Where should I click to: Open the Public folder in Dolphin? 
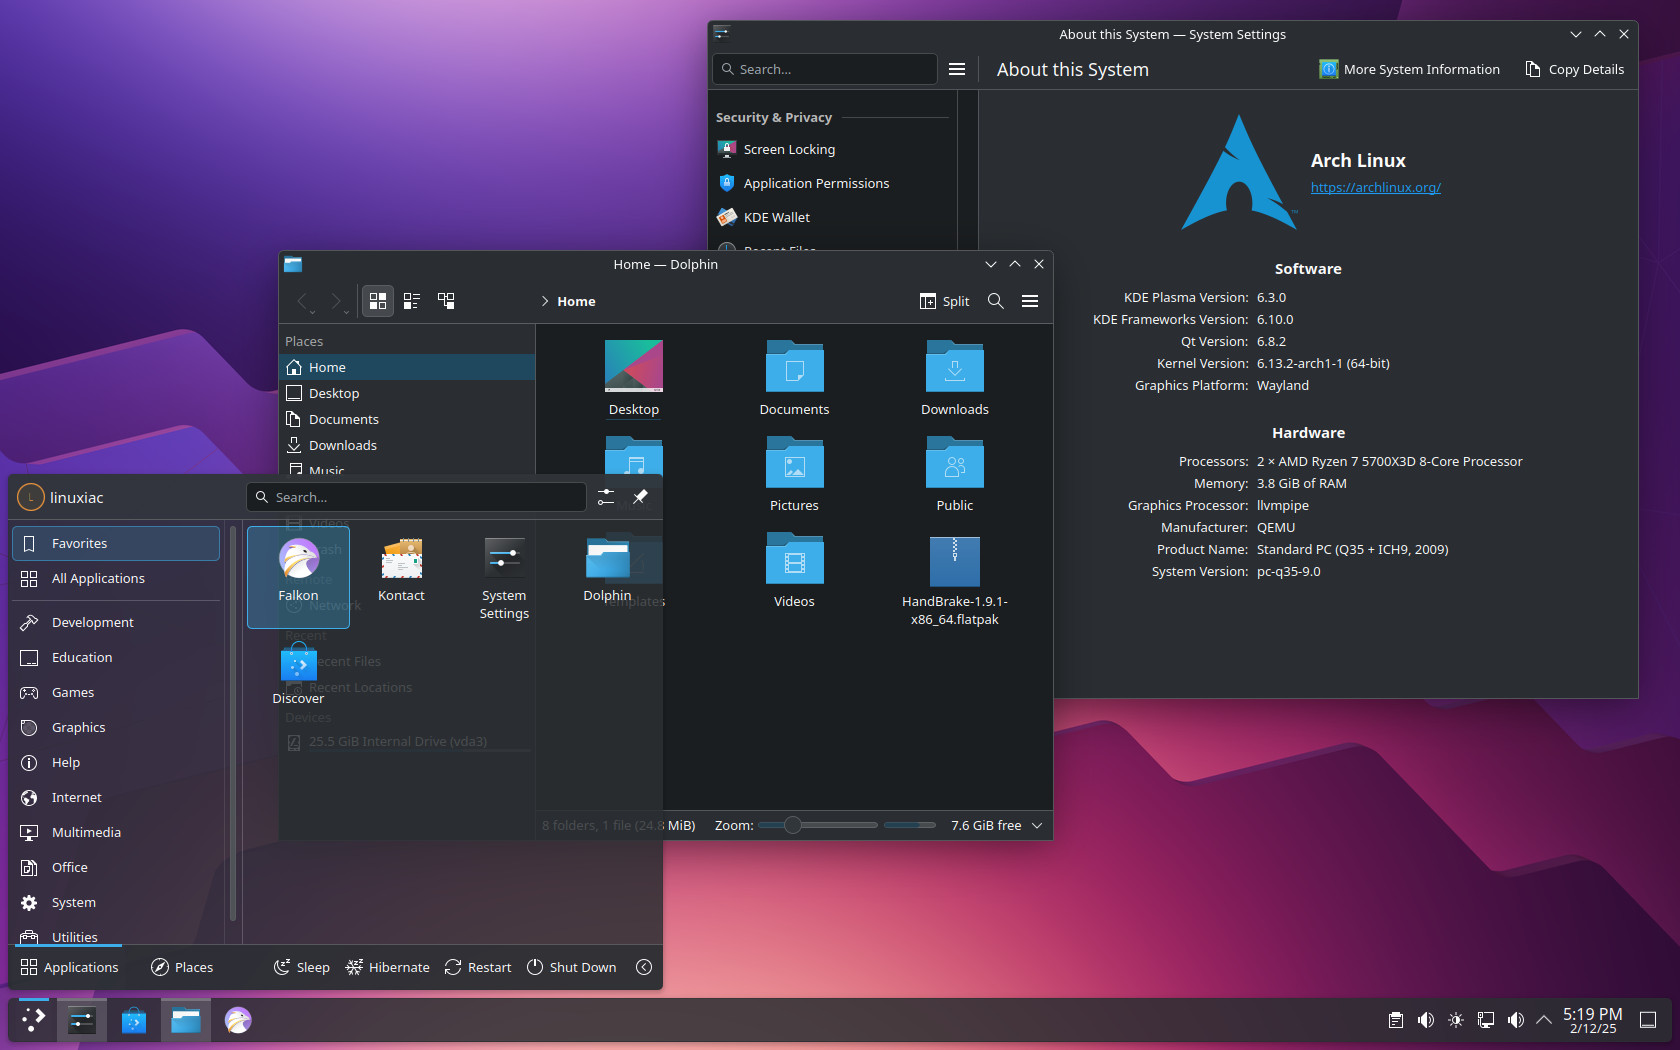955,474
